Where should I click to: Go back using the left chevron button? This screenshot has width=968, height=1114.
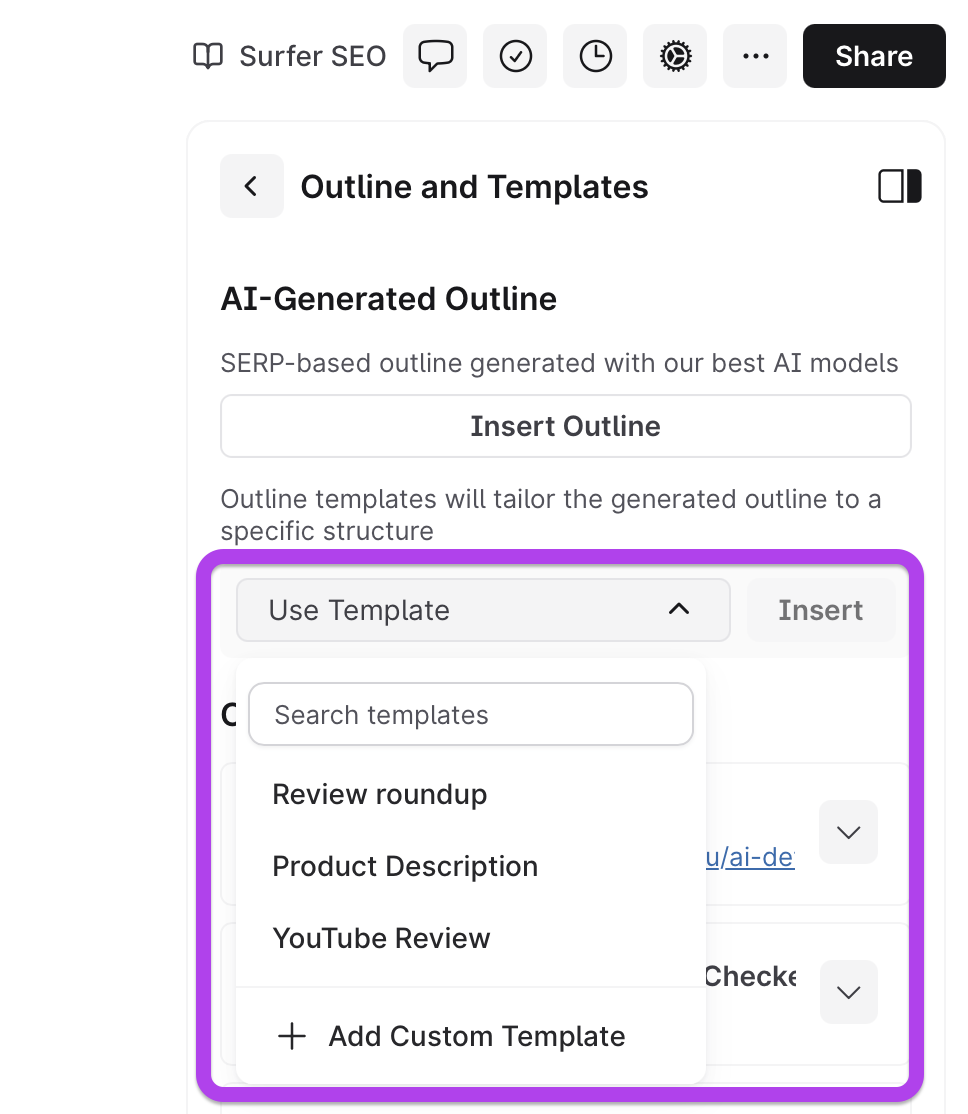point(252,186)
